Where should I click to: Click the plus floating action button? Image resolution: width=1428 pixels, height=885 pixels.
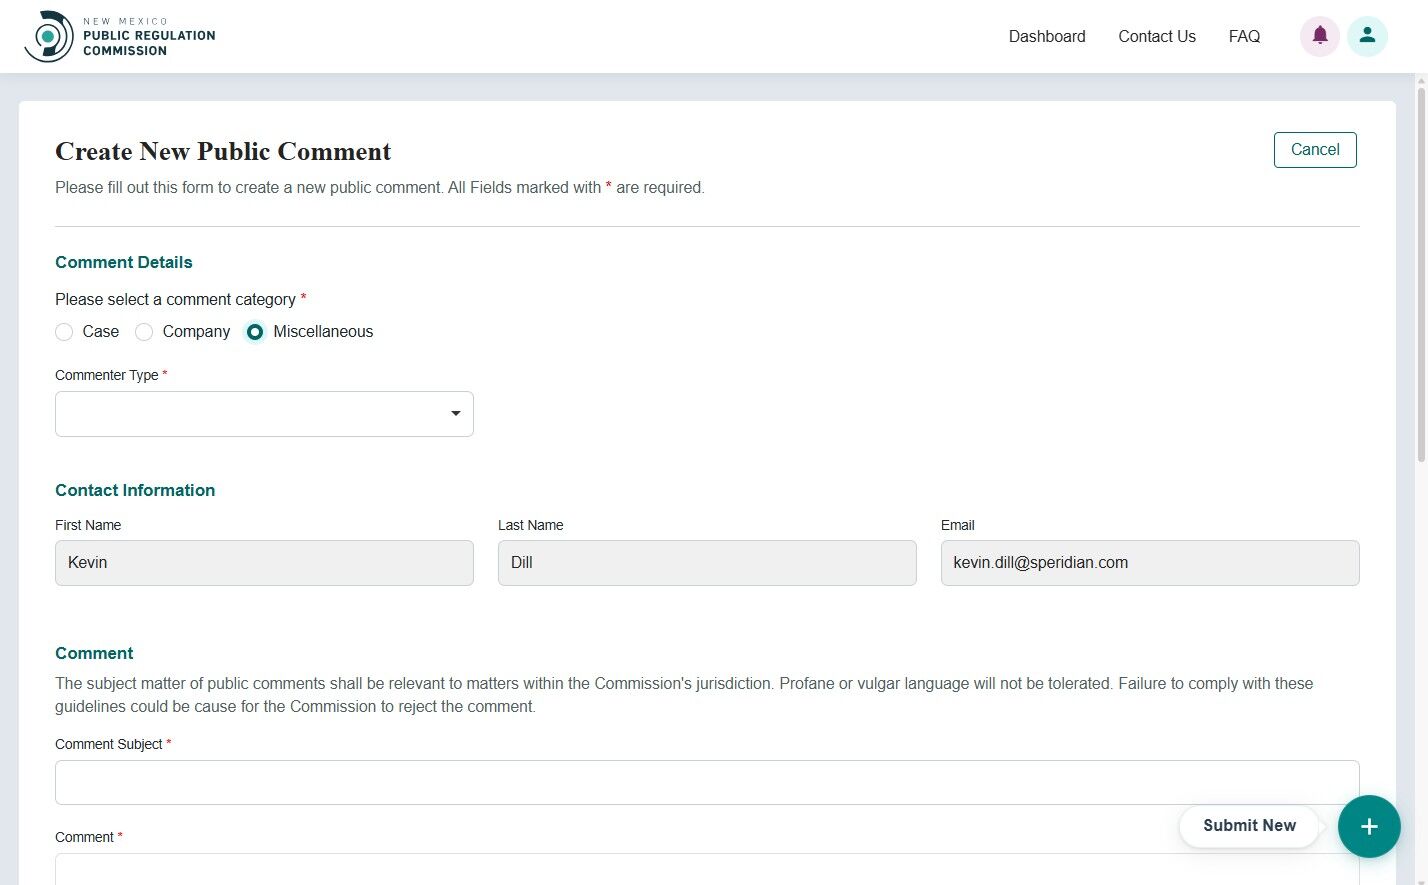[x=1369, y=826]
